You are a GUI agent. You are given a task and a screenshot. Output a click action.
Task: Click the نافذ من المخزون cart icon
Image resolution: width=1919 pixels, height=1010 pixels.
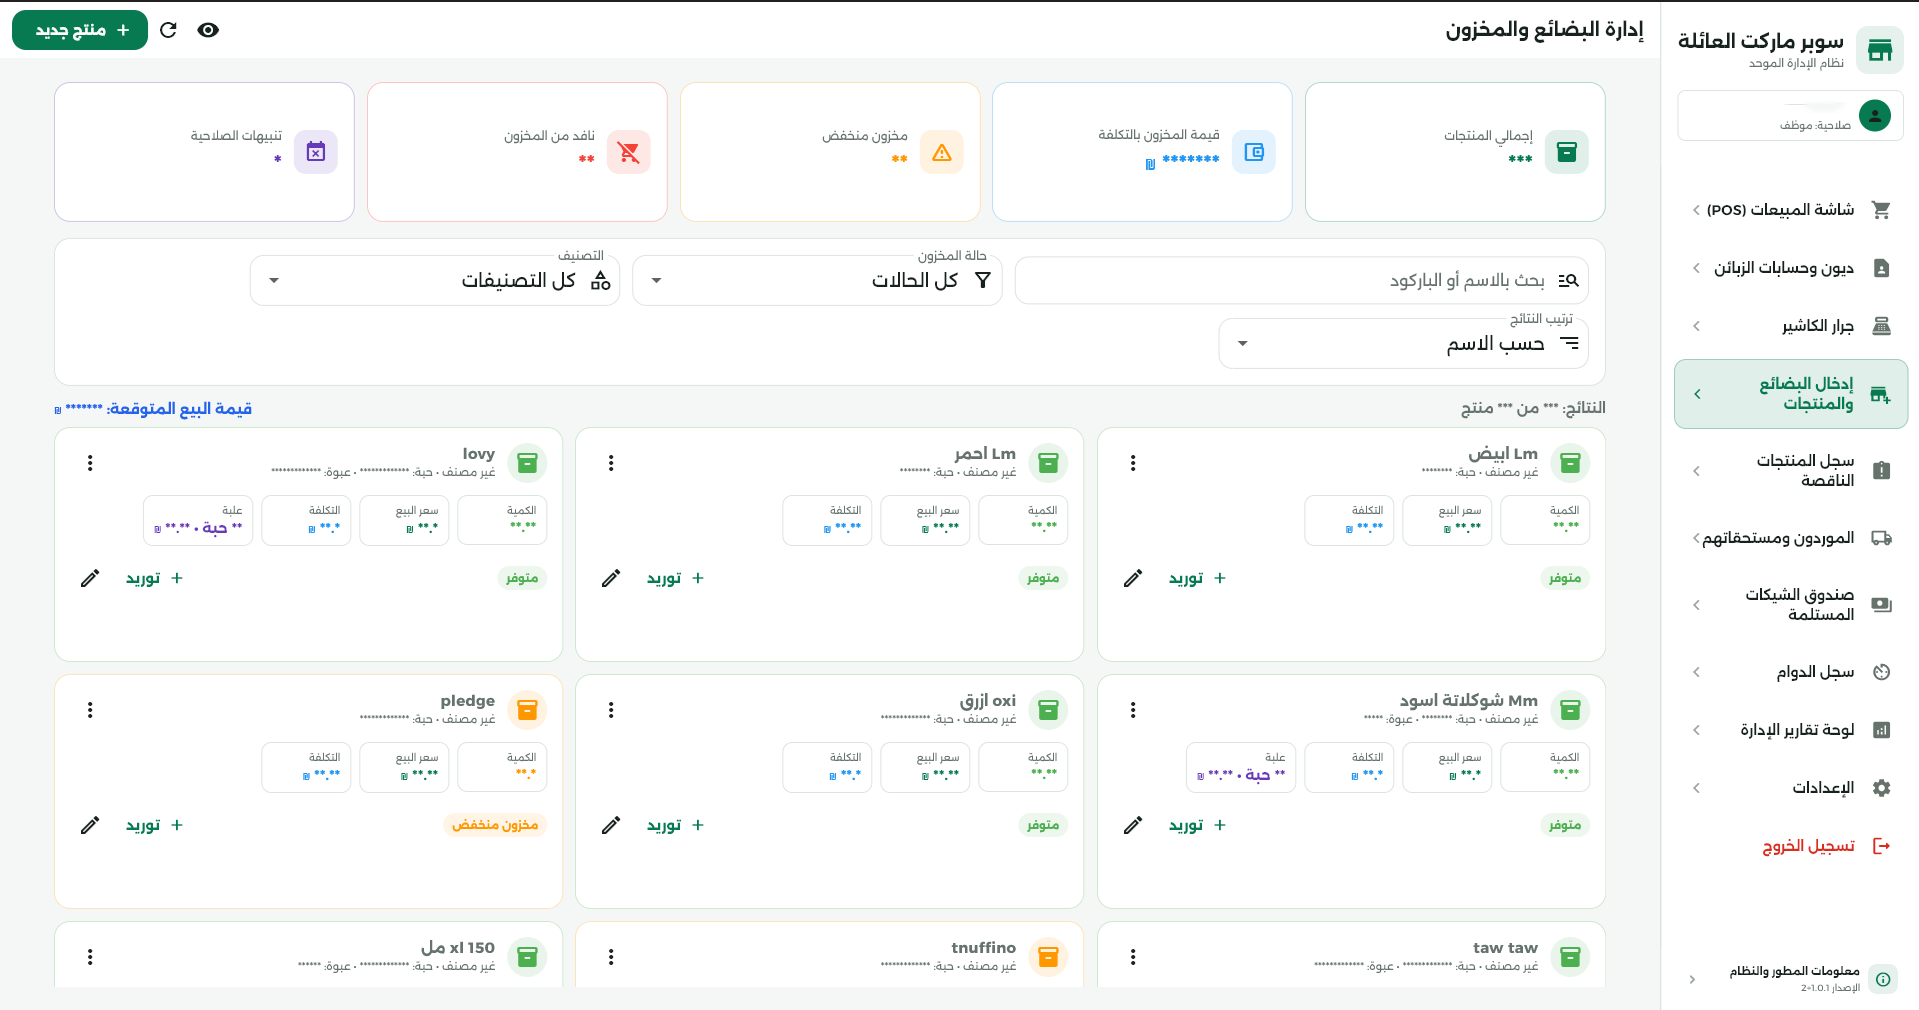point(629,152)
